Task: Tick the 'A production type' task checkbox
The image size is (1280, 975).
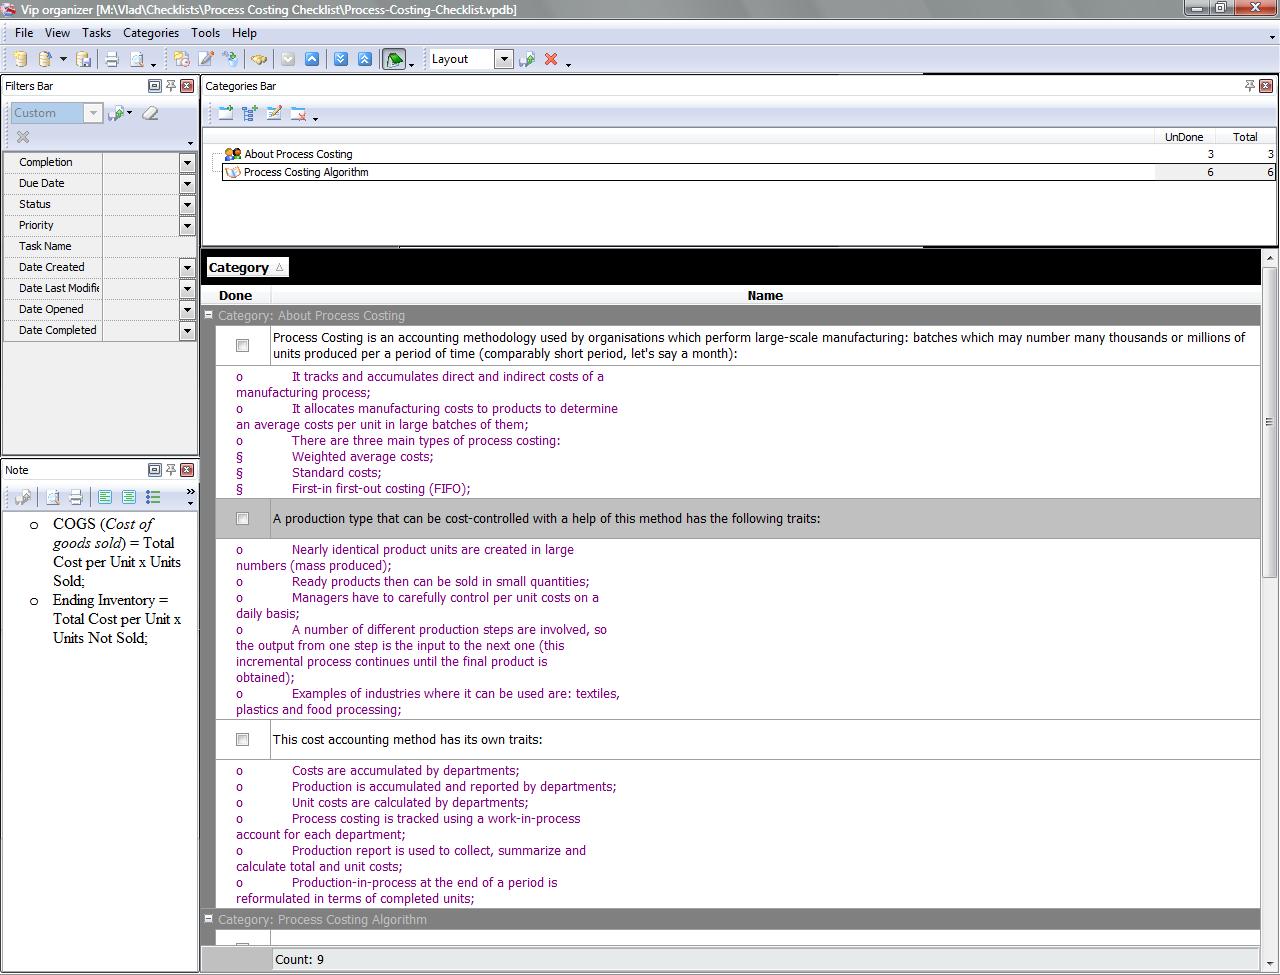Action: (x=242, y=518)
